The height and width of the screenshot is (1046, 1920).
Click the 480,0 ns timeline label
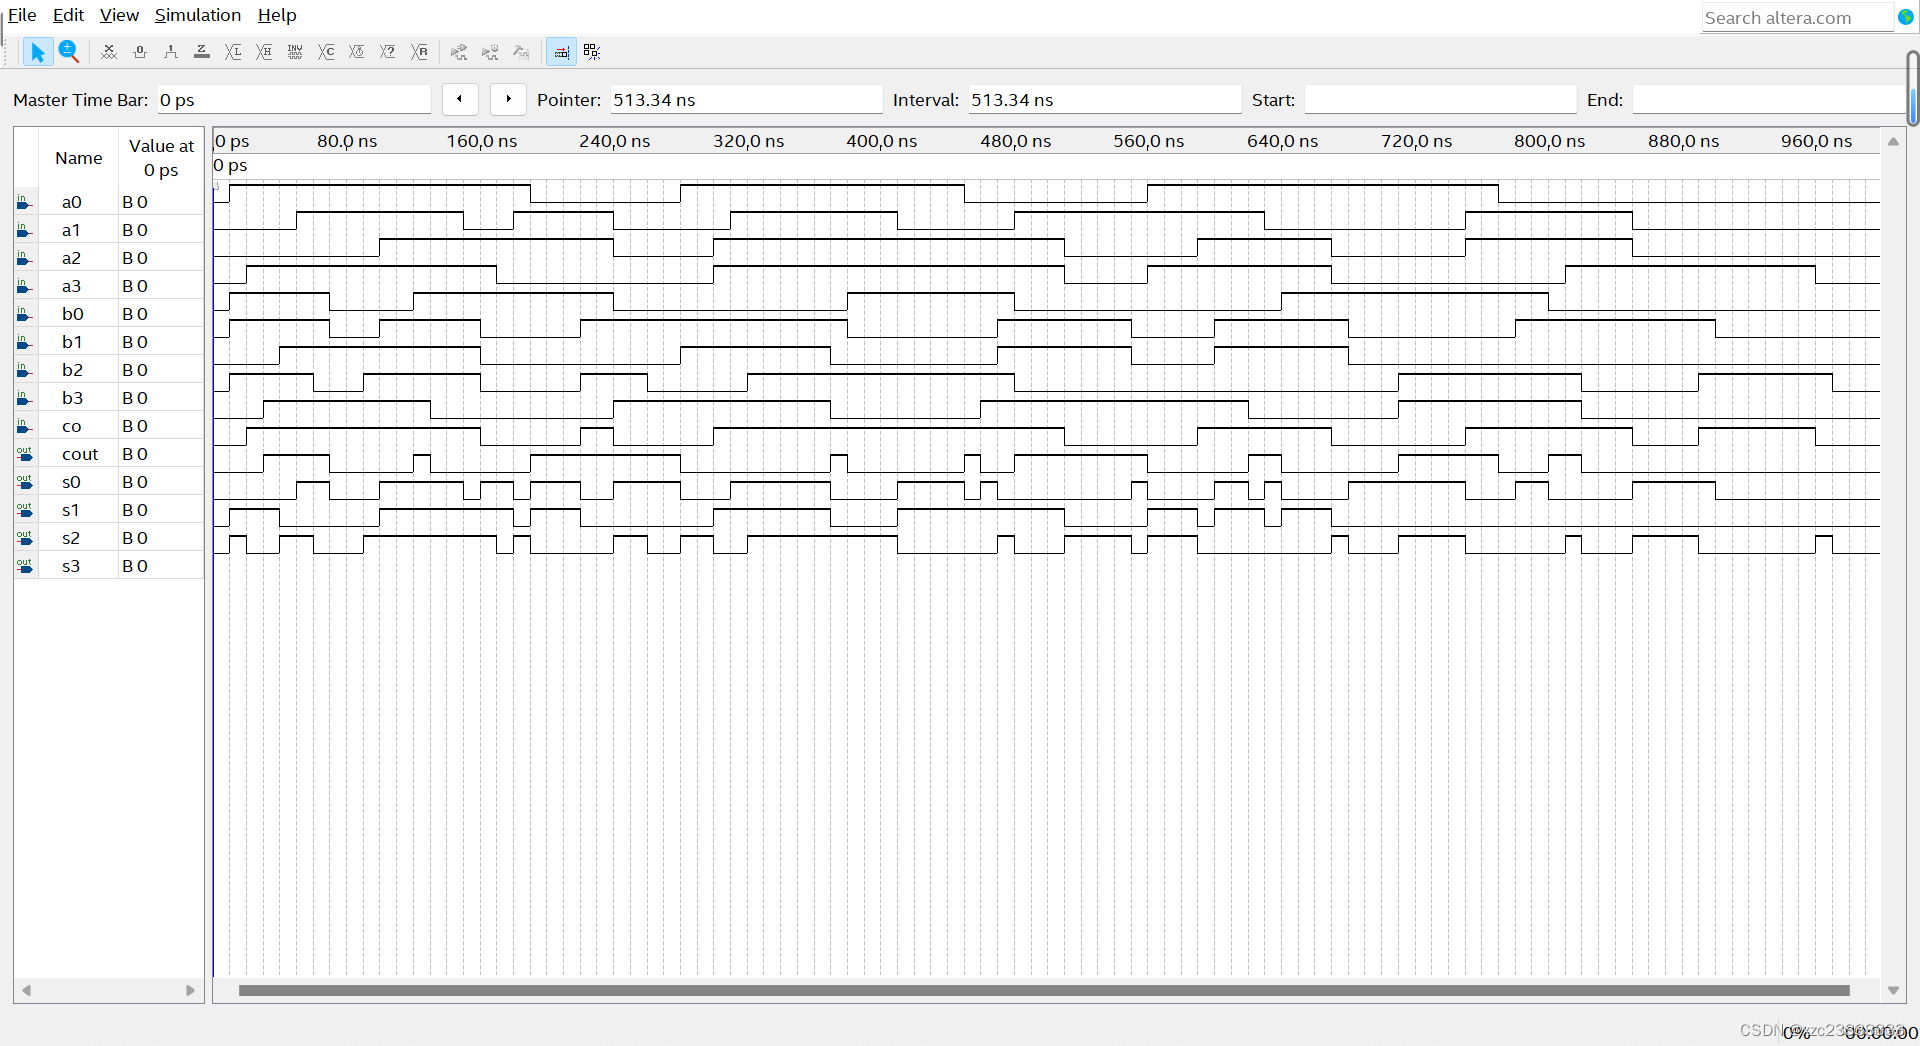coord(1015,141)
